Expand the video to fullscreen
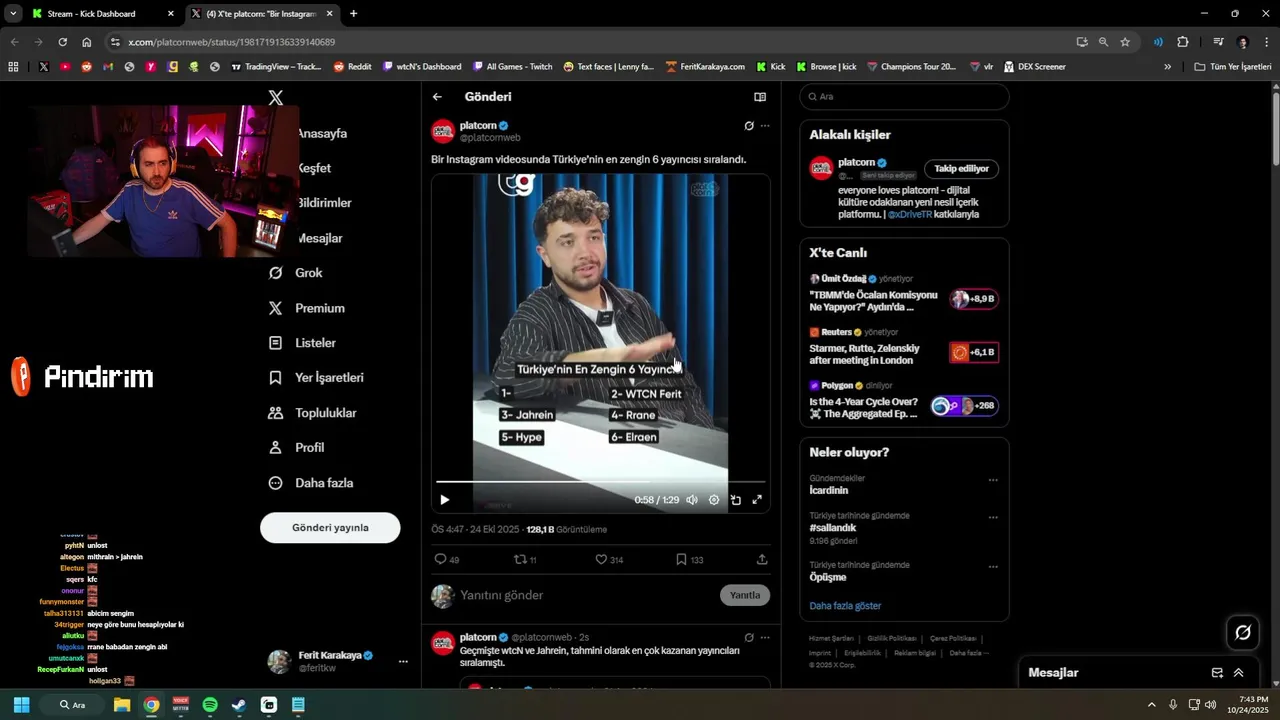 point(757,500)
